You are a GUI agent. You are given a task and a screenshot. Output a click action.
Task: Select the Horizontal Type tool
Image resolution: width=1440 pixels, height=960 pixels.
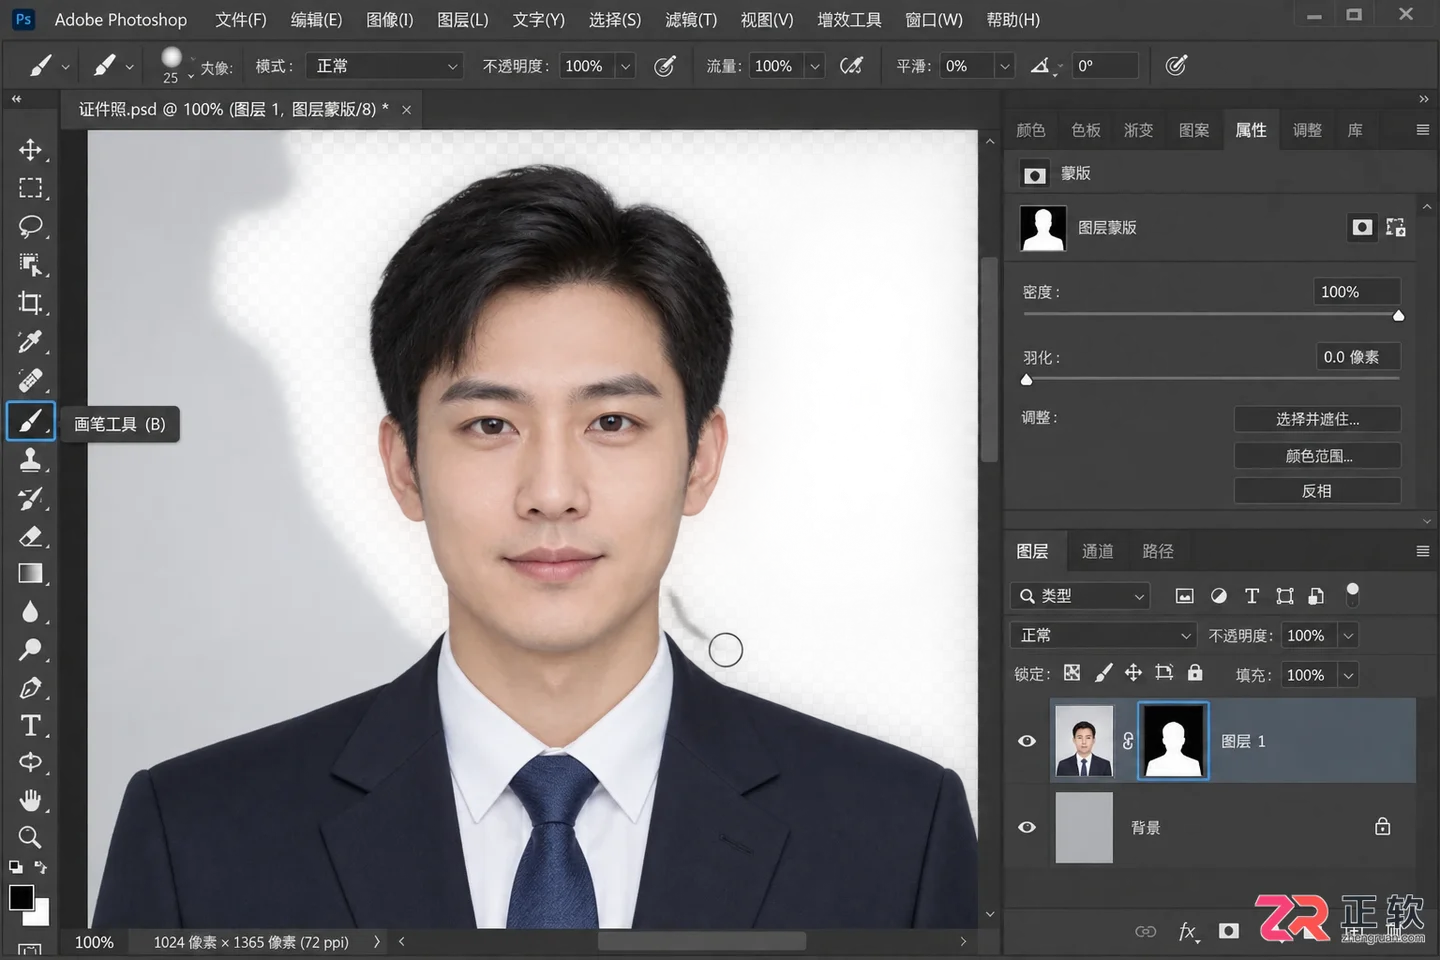click(x=30, y=725)
